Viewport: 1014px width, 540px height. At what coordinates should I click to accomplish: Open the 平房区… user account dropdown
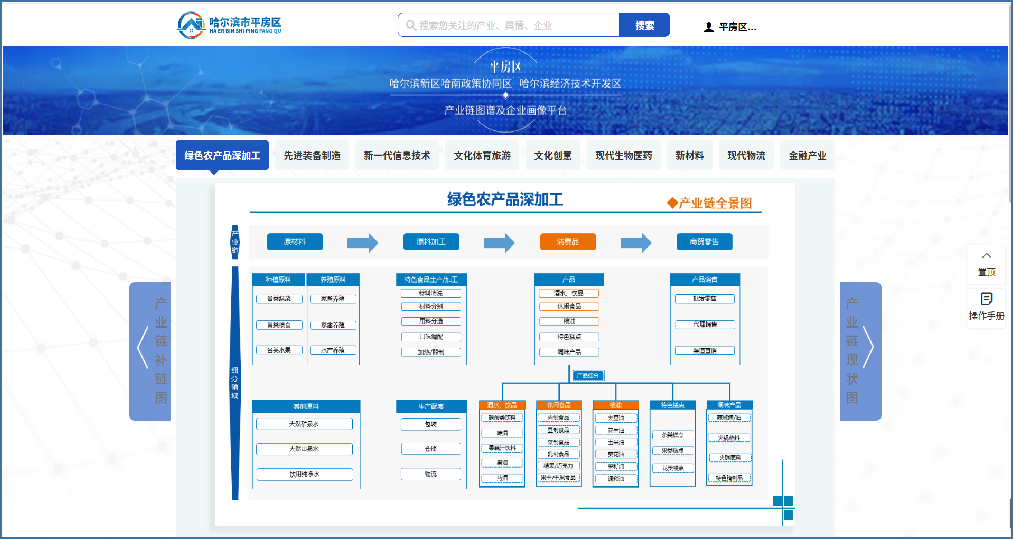click(x=737, y=27)
